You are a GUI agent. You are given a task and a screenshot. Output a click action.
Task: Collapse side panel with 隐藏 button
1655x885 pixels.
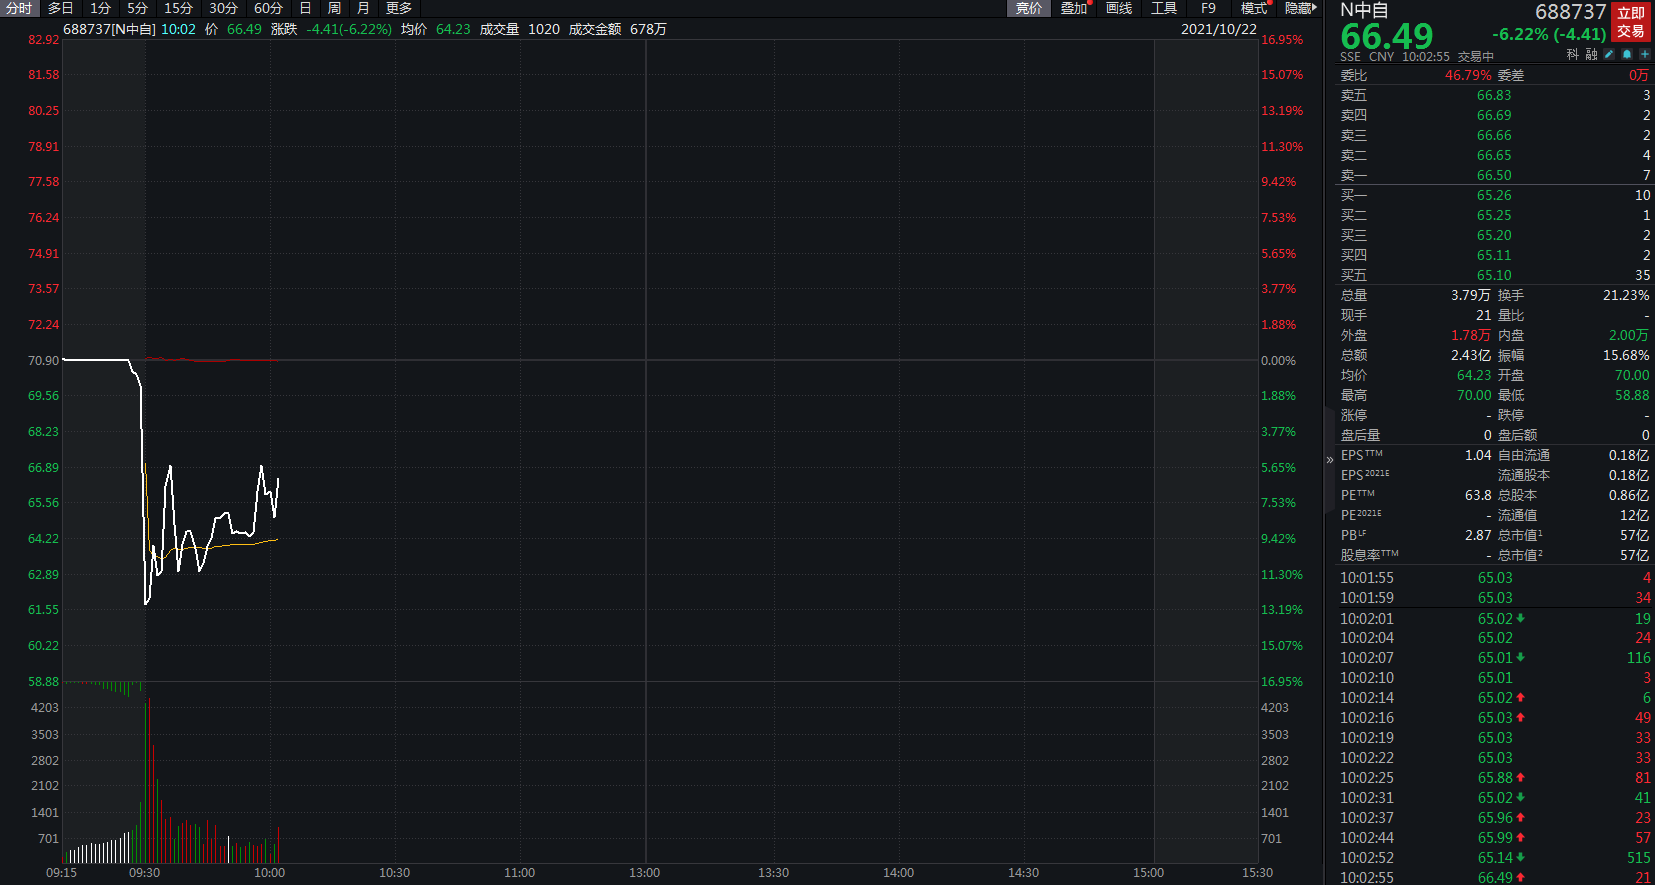click(1300, 8)
